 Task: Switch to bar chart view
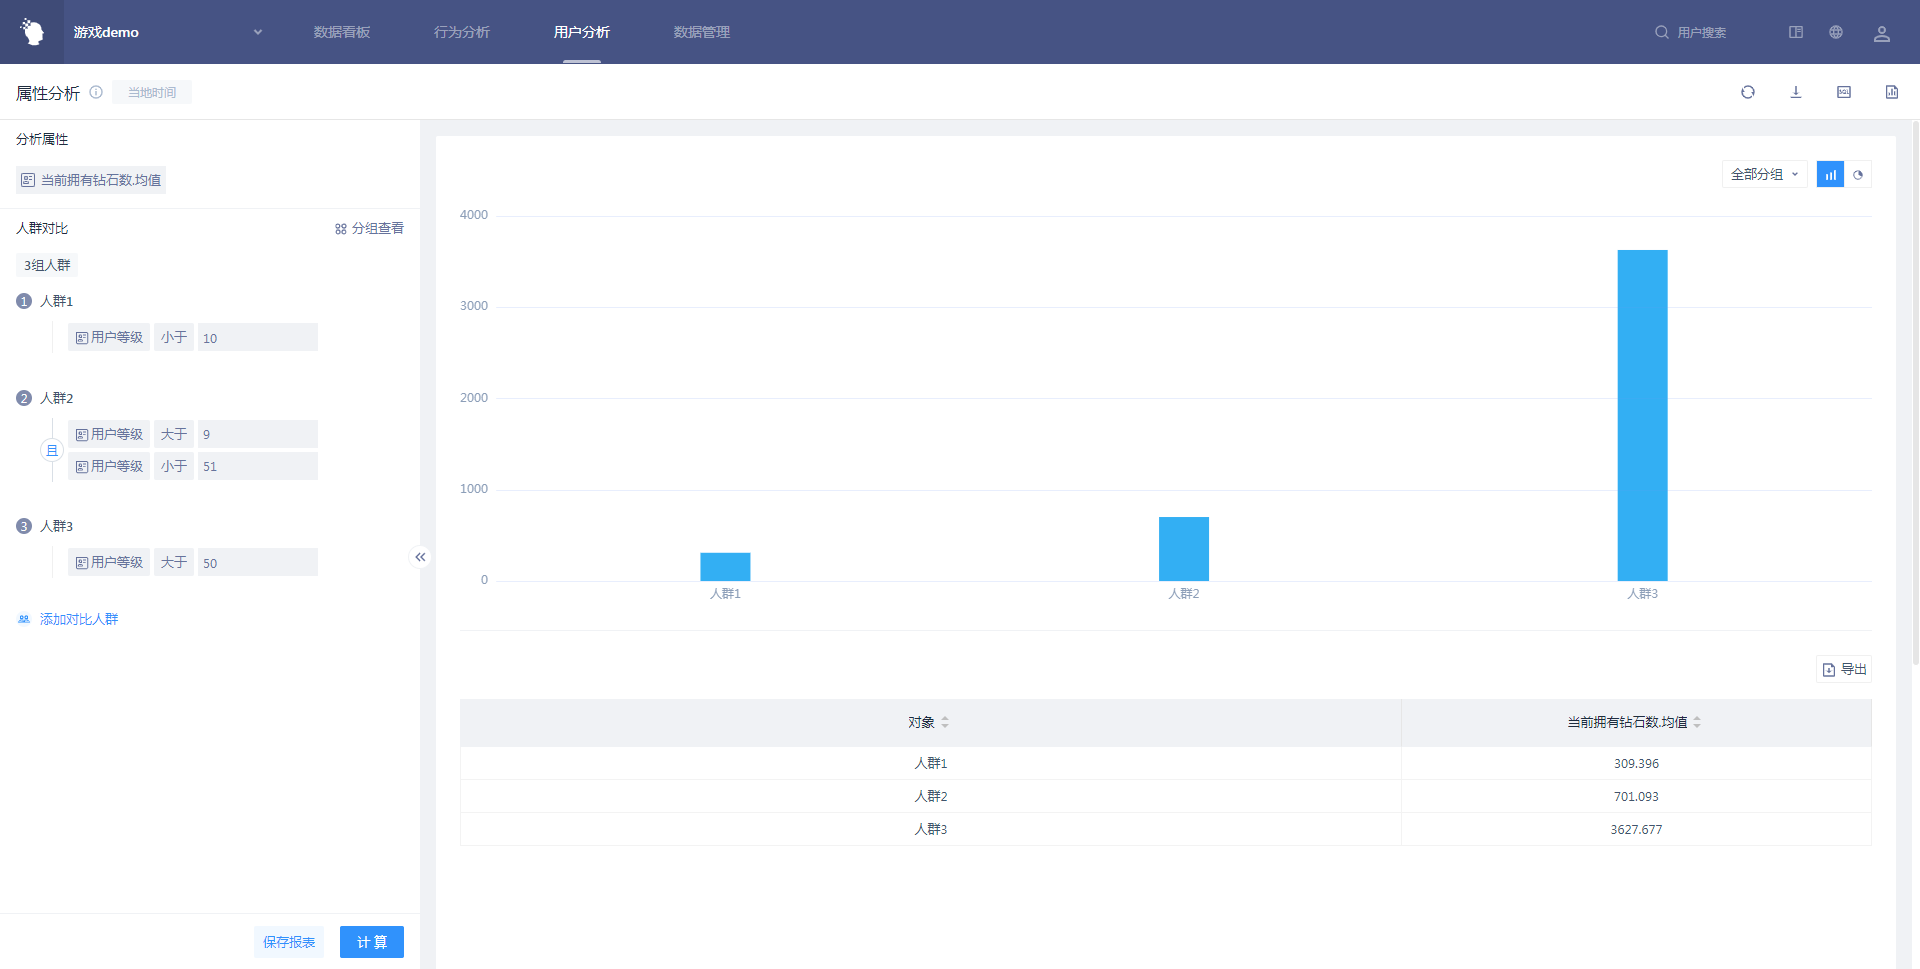[x=1829, y=175]
